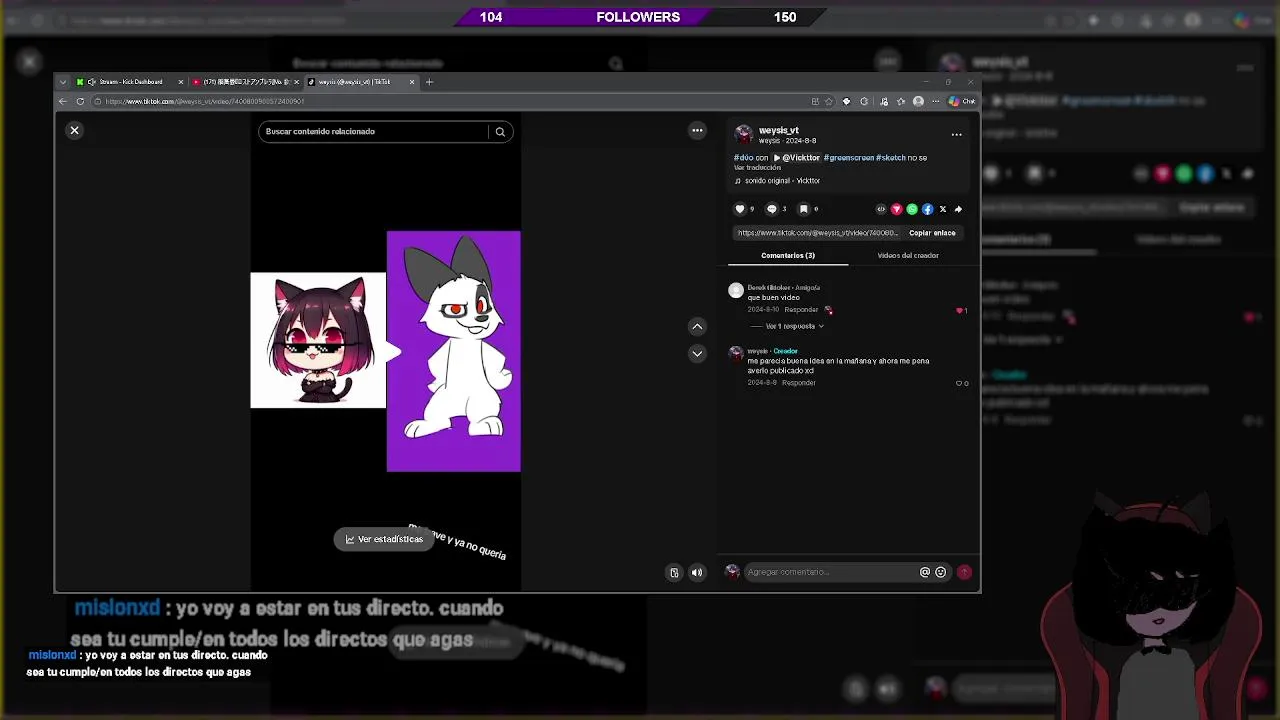Like the video with the heart icon
Screen dimensions: 1280x720
pos(740,209)
